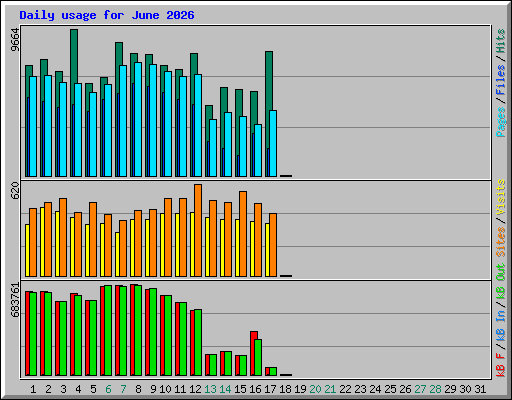The height and width of the screenshot is (400, 512).
Task: Click the 9664 axis value
Action: [15, 40]
